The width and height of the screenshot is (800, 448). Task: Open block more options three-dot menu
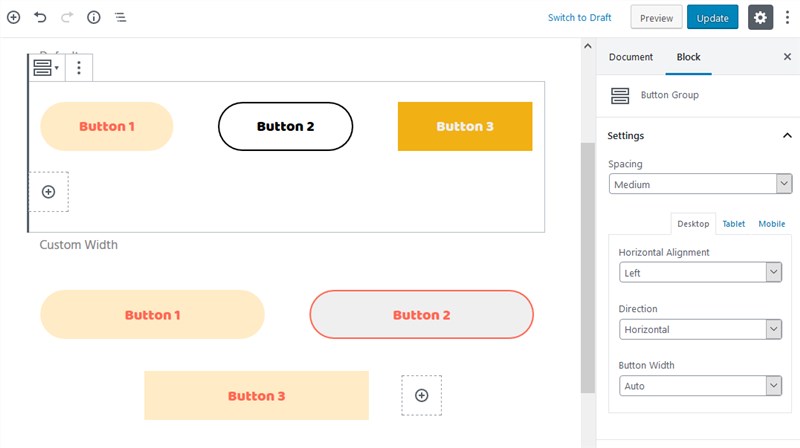tap(79, 67)
